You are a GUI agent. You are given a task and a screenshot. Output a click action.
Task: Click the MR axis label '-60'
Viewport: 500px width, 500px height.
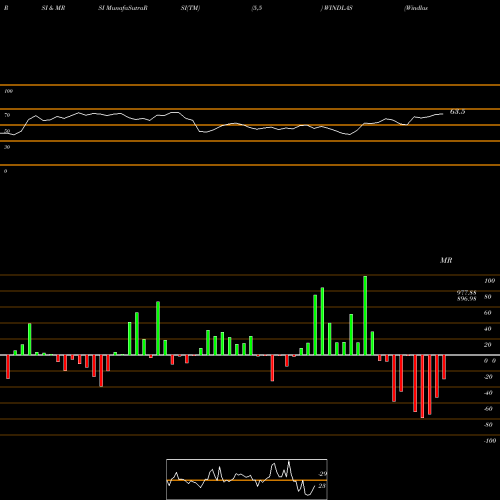click(488, 409)
